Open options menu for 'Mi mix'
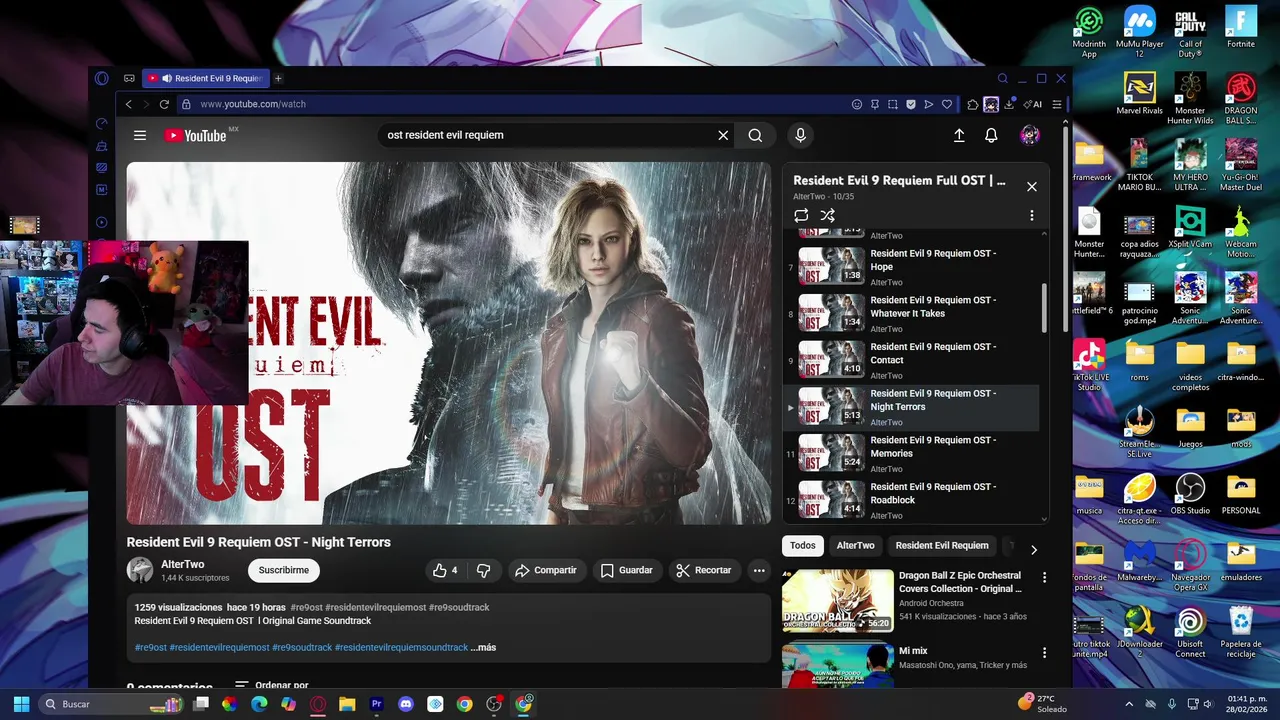This screenshot has width=1280, height=720. [x=1044, y=652]
